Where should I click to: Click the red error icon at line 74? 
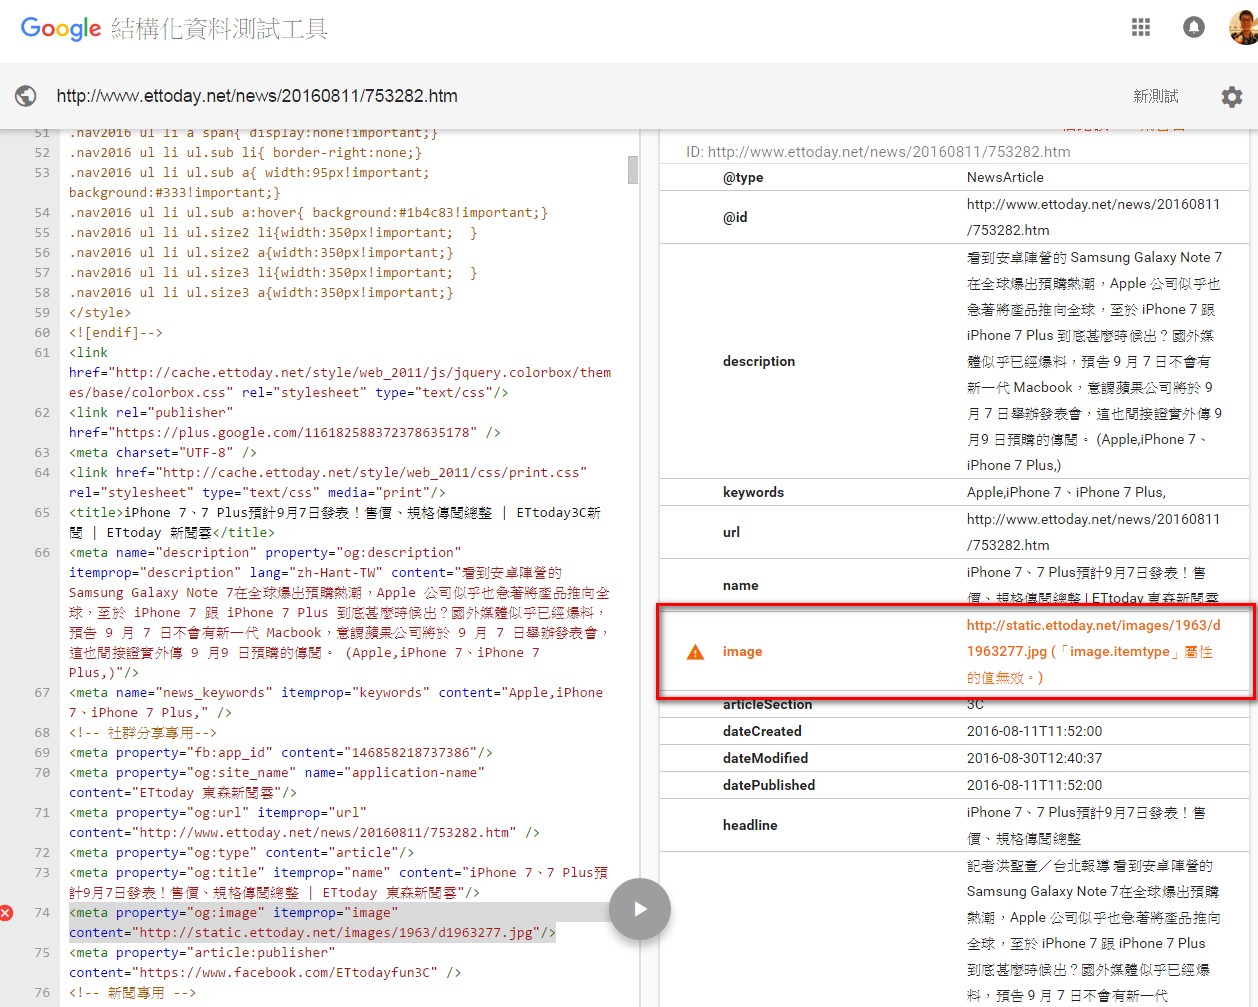(x=7, y=913)
